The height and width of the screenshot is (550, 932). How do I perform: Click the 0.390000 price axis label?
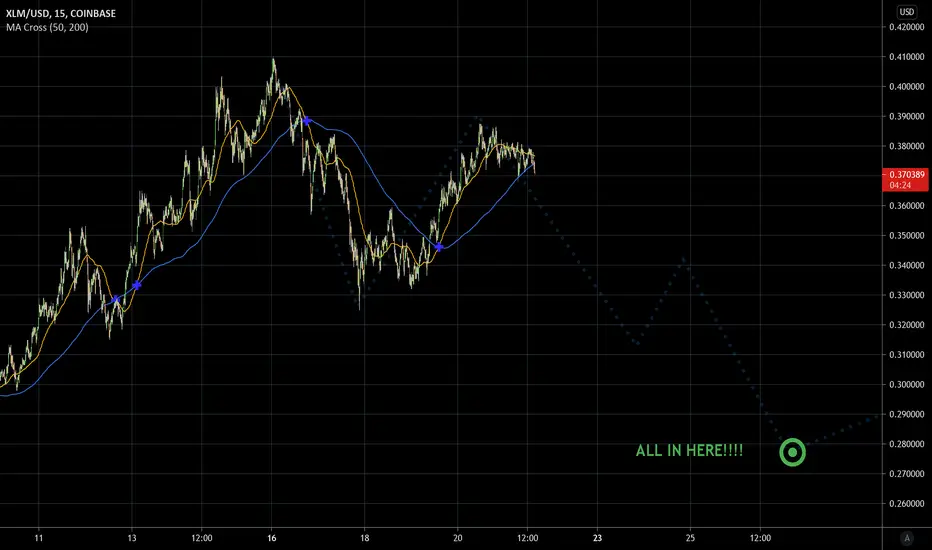pos(906,116)
